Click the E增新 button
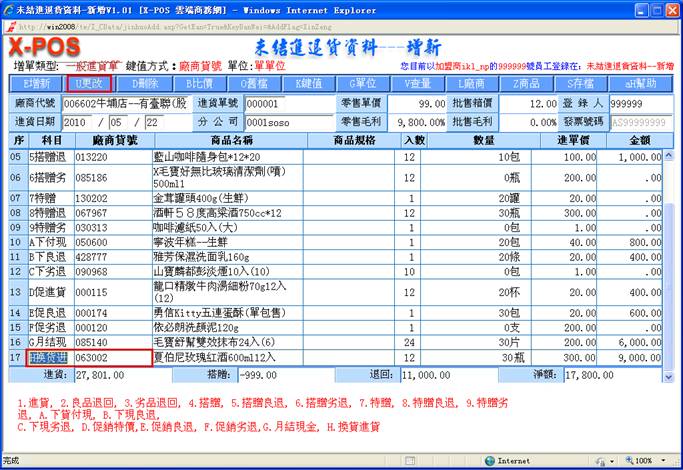The width and height of the screenshot is (683, 470). 36,84
